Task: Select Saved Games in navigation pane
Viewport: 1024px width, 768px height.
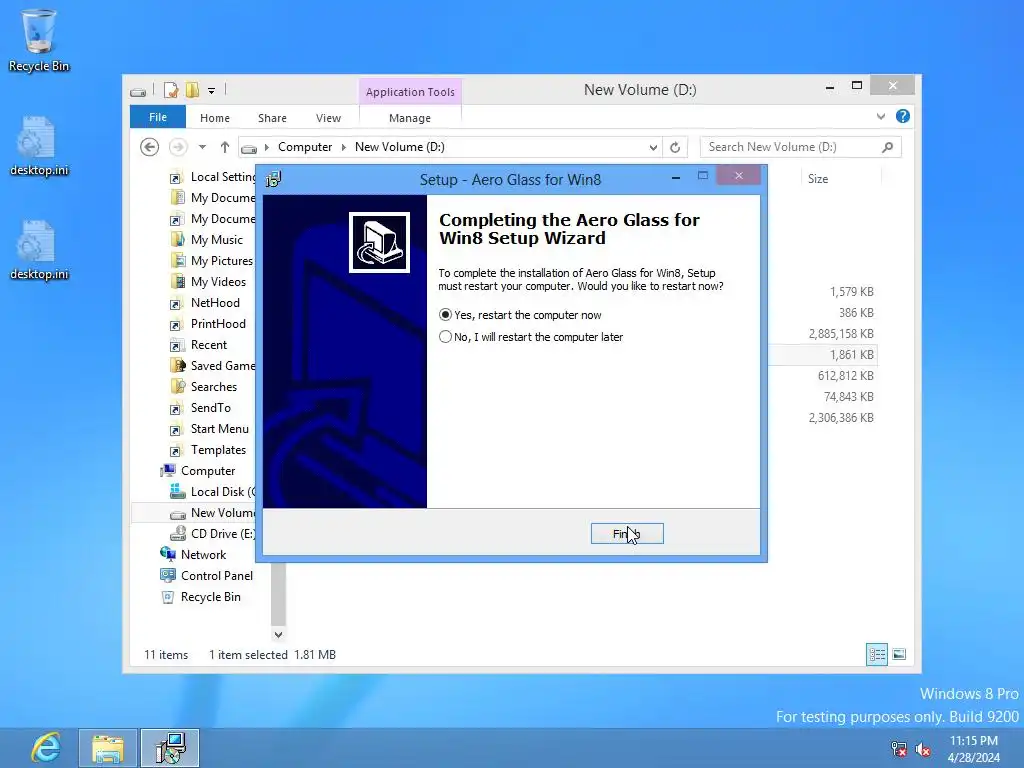Action: pos(213,366)
